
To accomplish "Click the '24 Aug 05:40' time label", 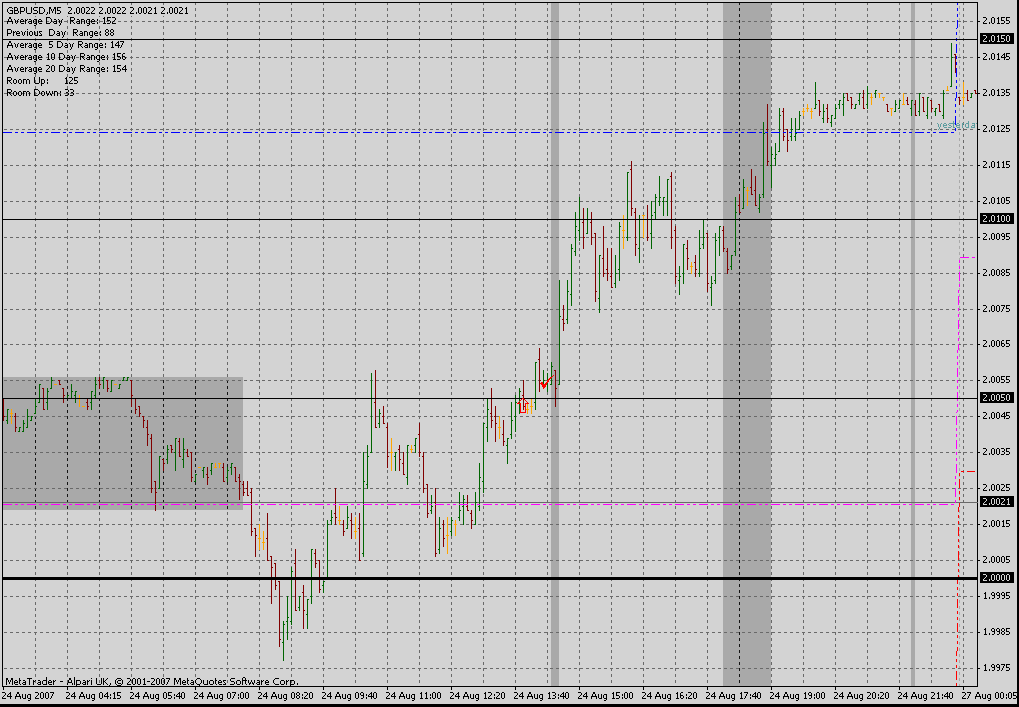I will [157, 695].
